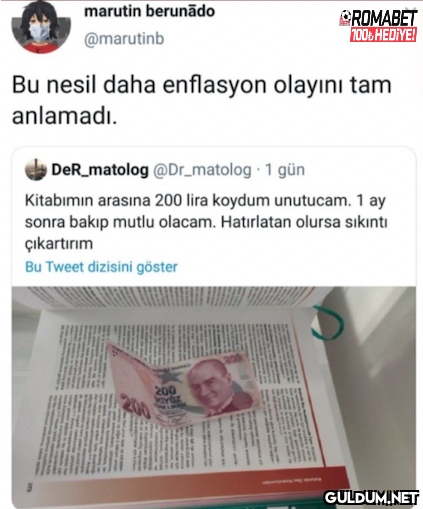
Task: Select the 'Bu nesil daha enflasyon' tweet text
Action: click(202, 100)
